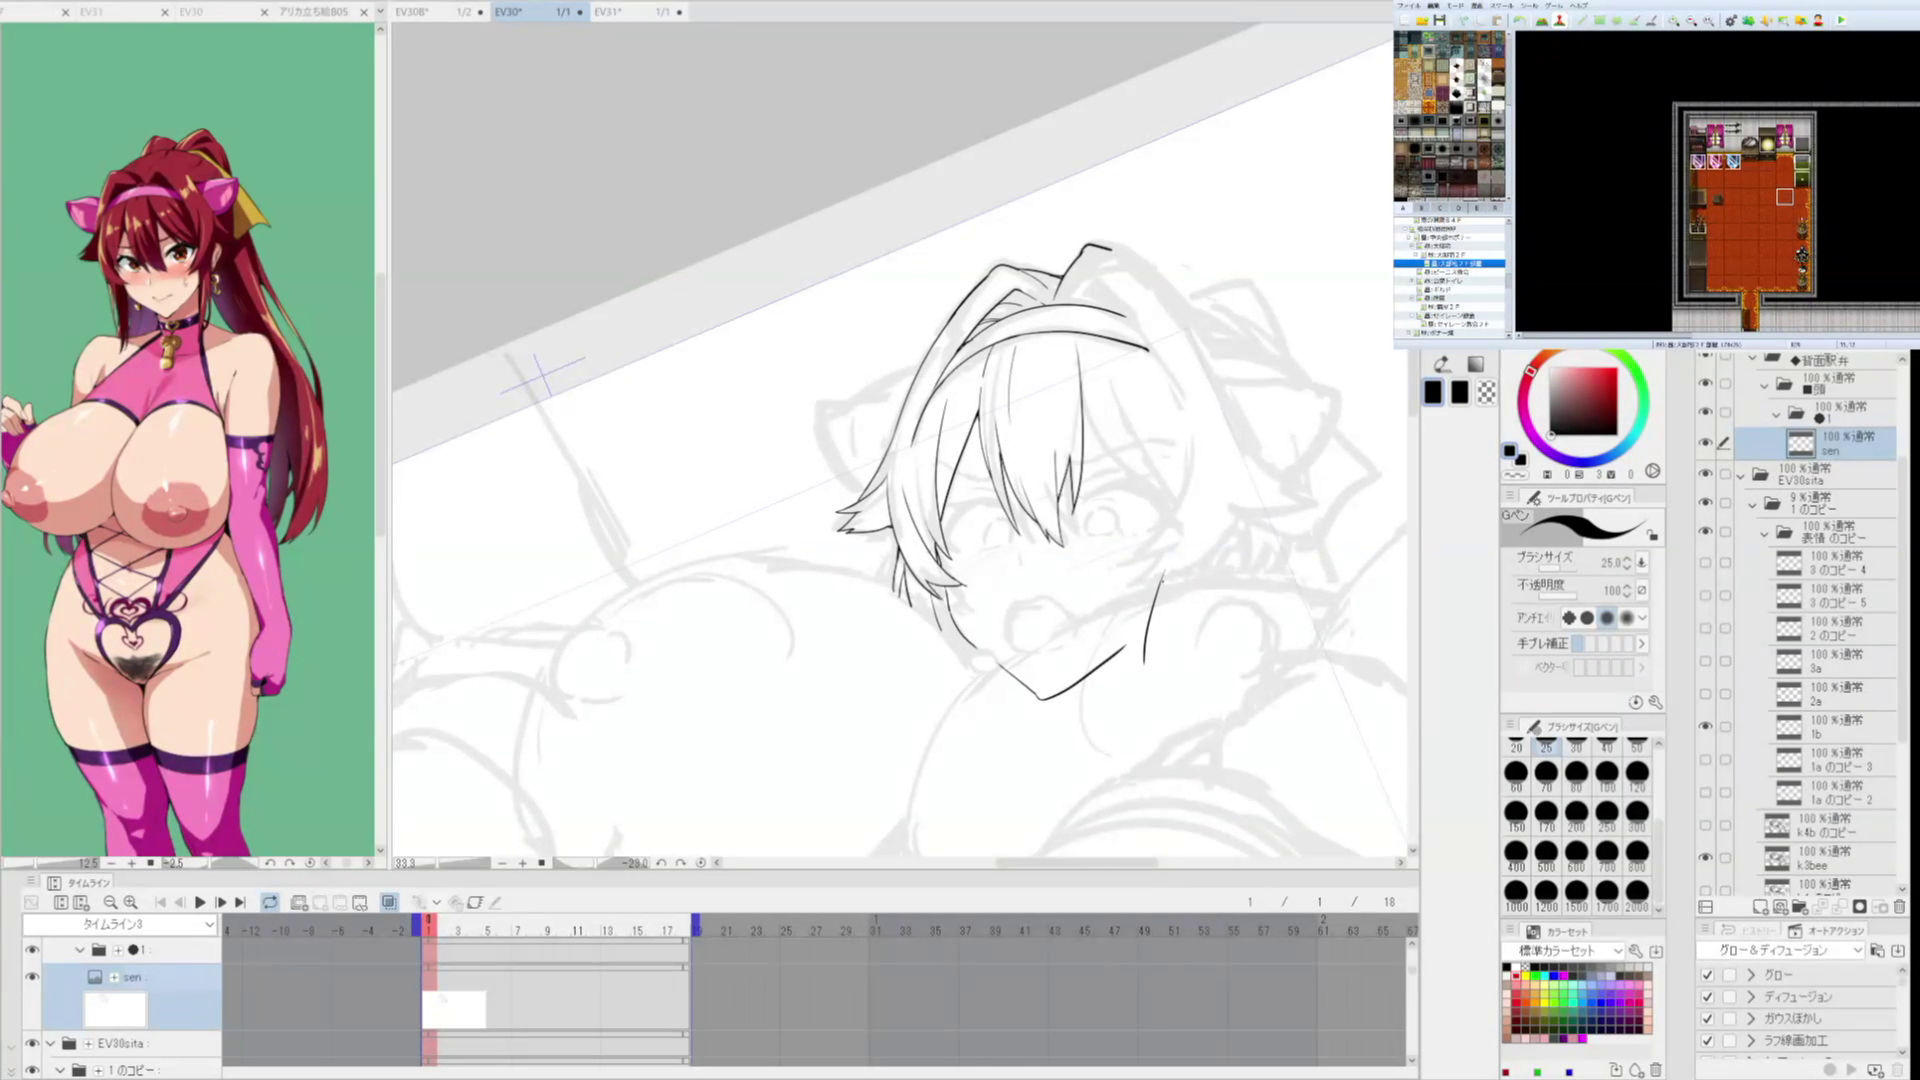1920x1080 pixels.
Task: Pick a color in the color wheel square
Action: [1583, 400]
